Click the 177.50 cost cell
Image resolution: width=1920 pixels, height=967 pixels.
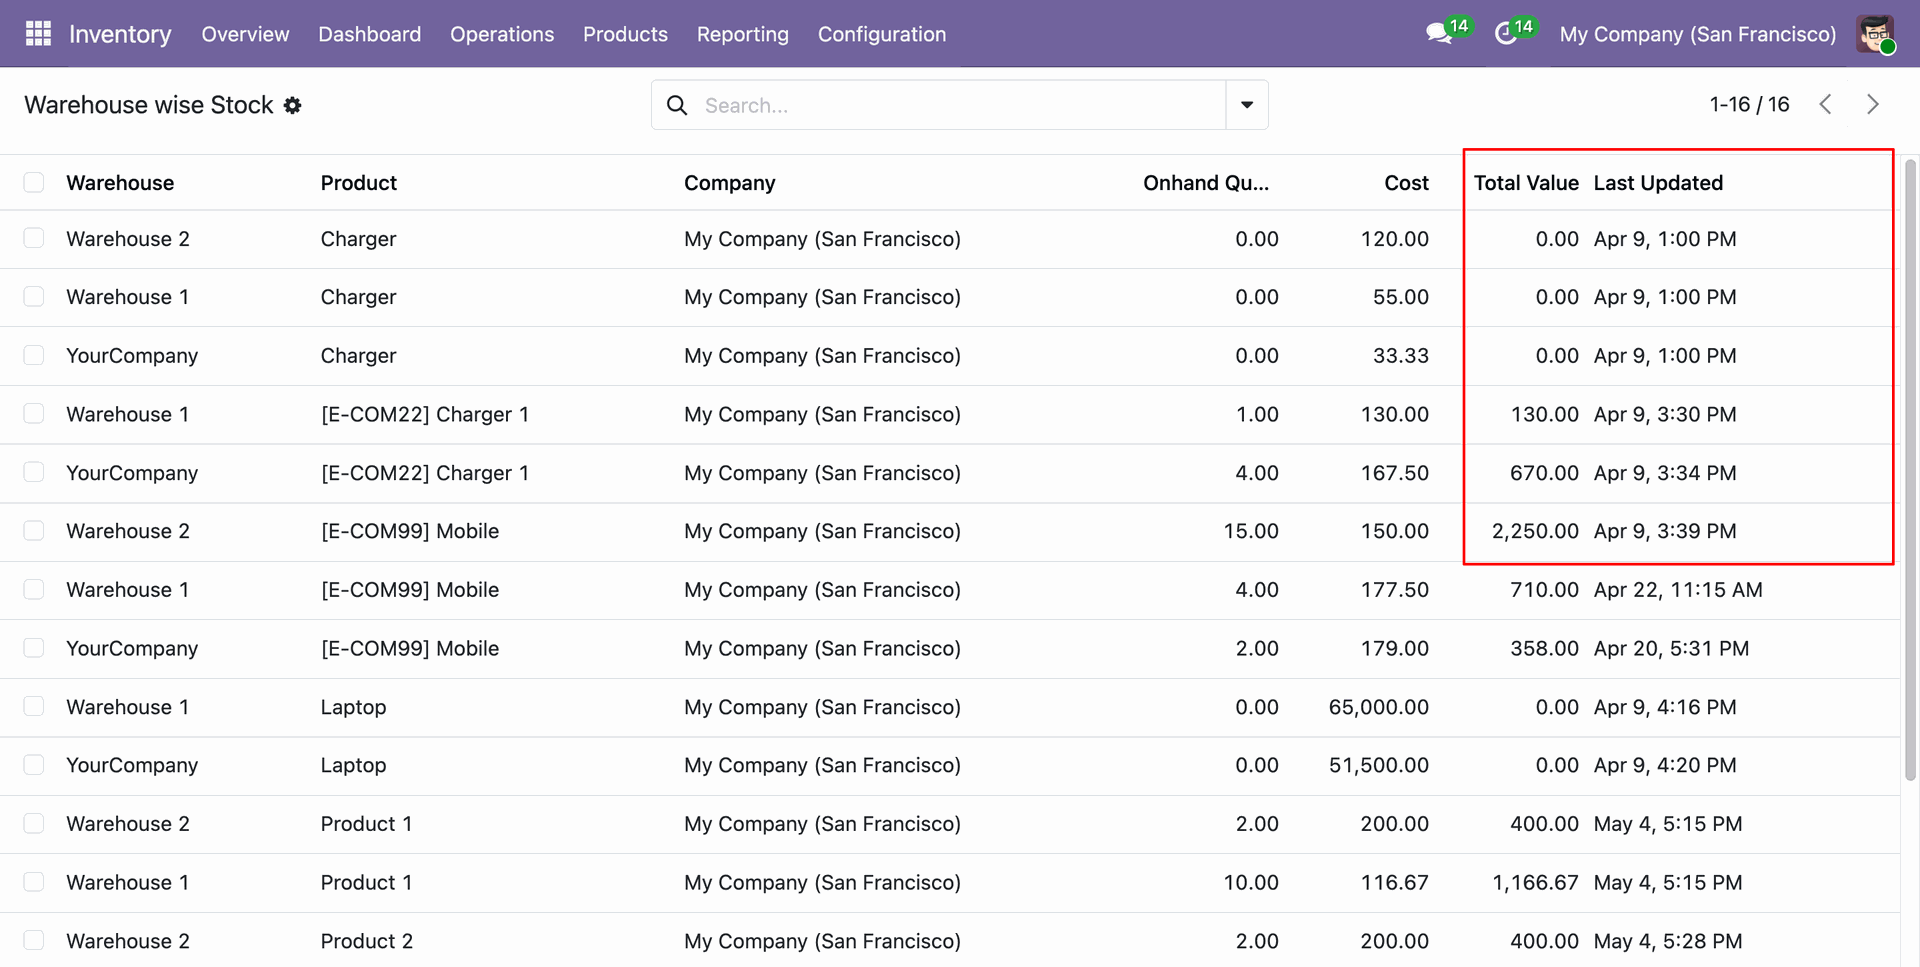click(1394, 590)
